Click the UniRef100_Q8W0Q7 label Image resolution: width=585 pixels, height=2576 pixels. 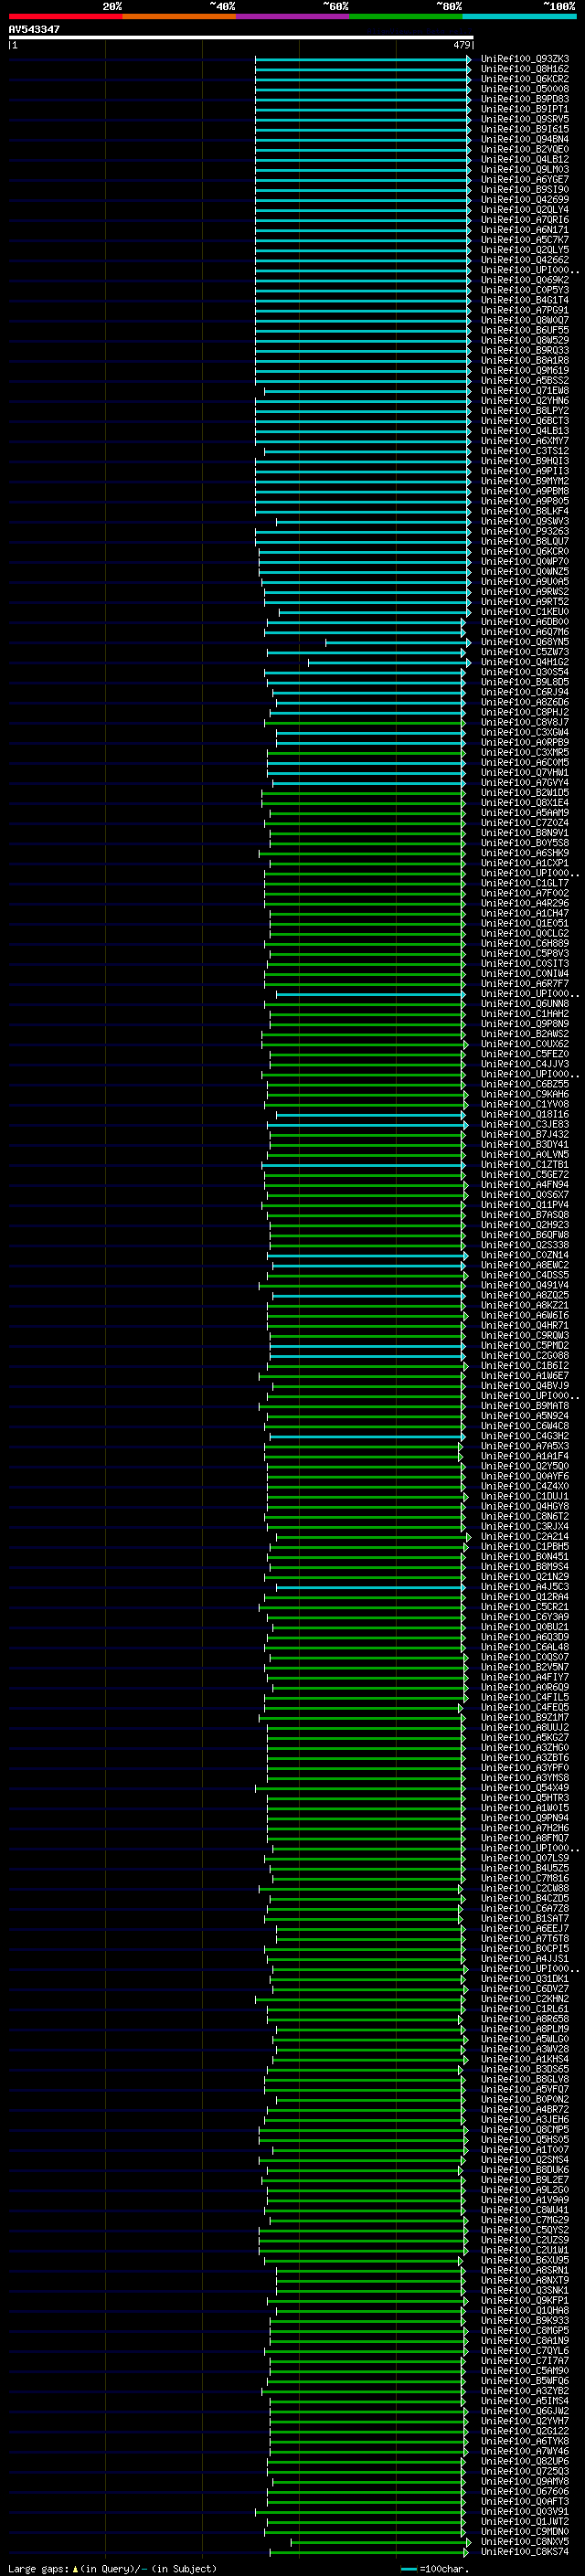click(525, 320)
